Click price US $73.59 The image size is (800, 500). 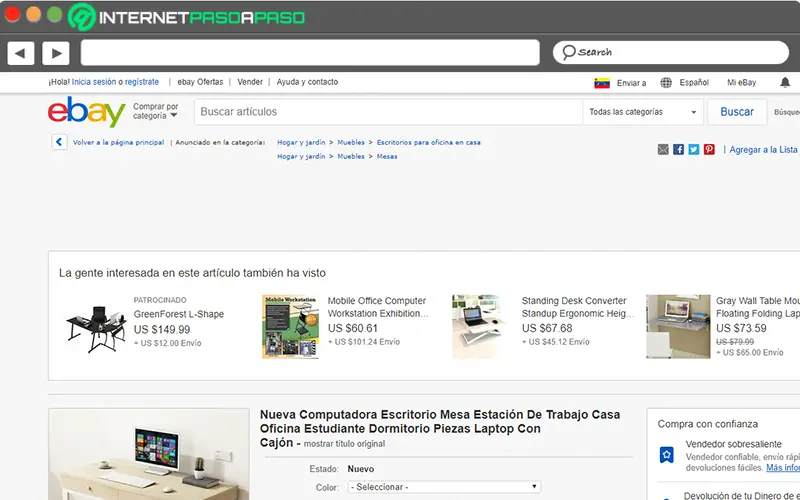point(741,328)
